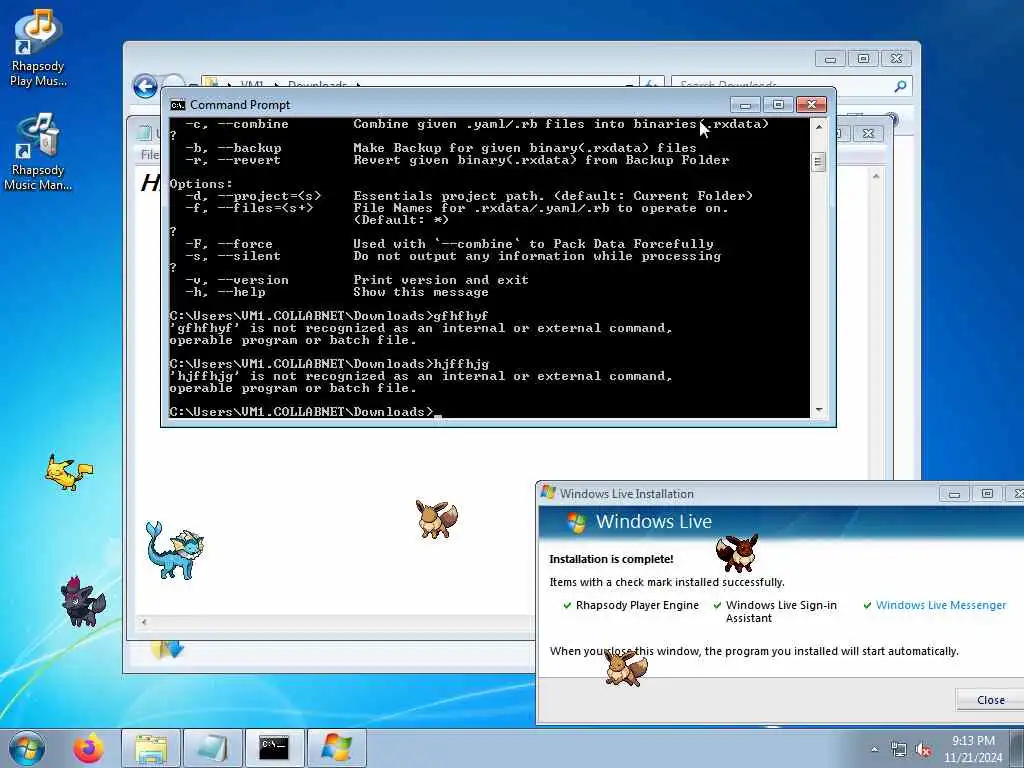
Task: Maximize the Windows Live Installation window
Action: [987, 494]
